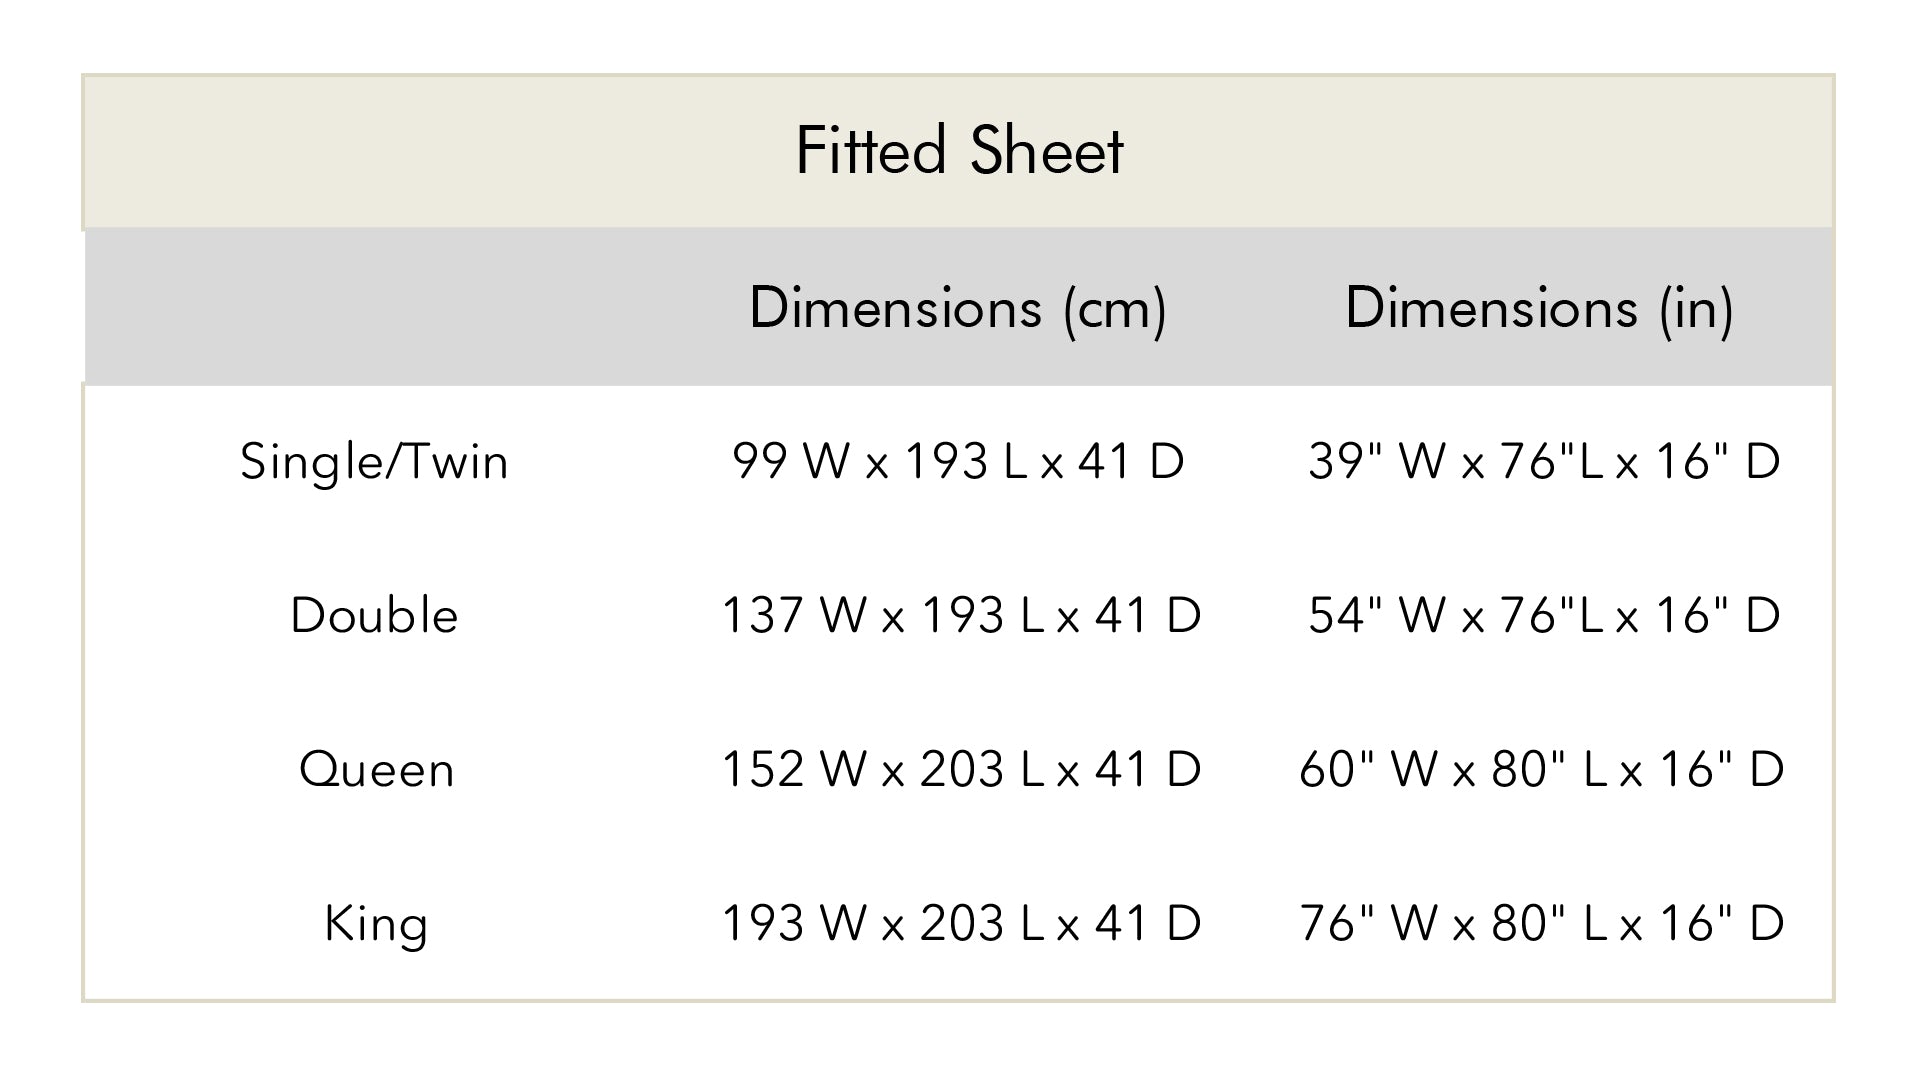Click the 152 W width value

[x=793, y=769]
